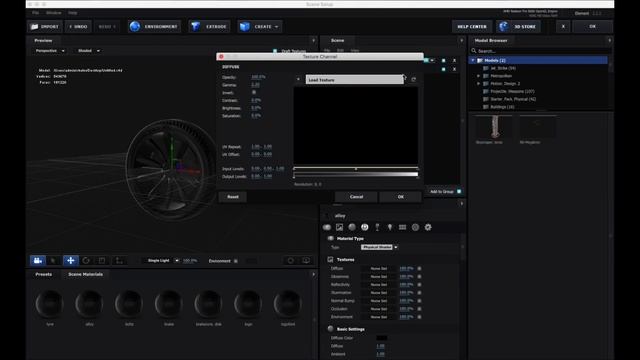
Task: Switch to the Presets tab
Action: pos(44,274)
